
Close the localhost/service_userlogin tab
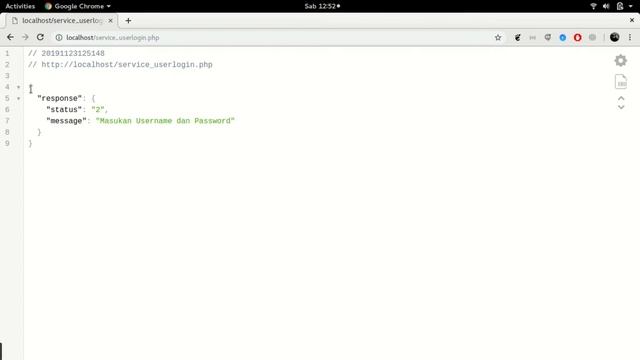pos(110,20)
